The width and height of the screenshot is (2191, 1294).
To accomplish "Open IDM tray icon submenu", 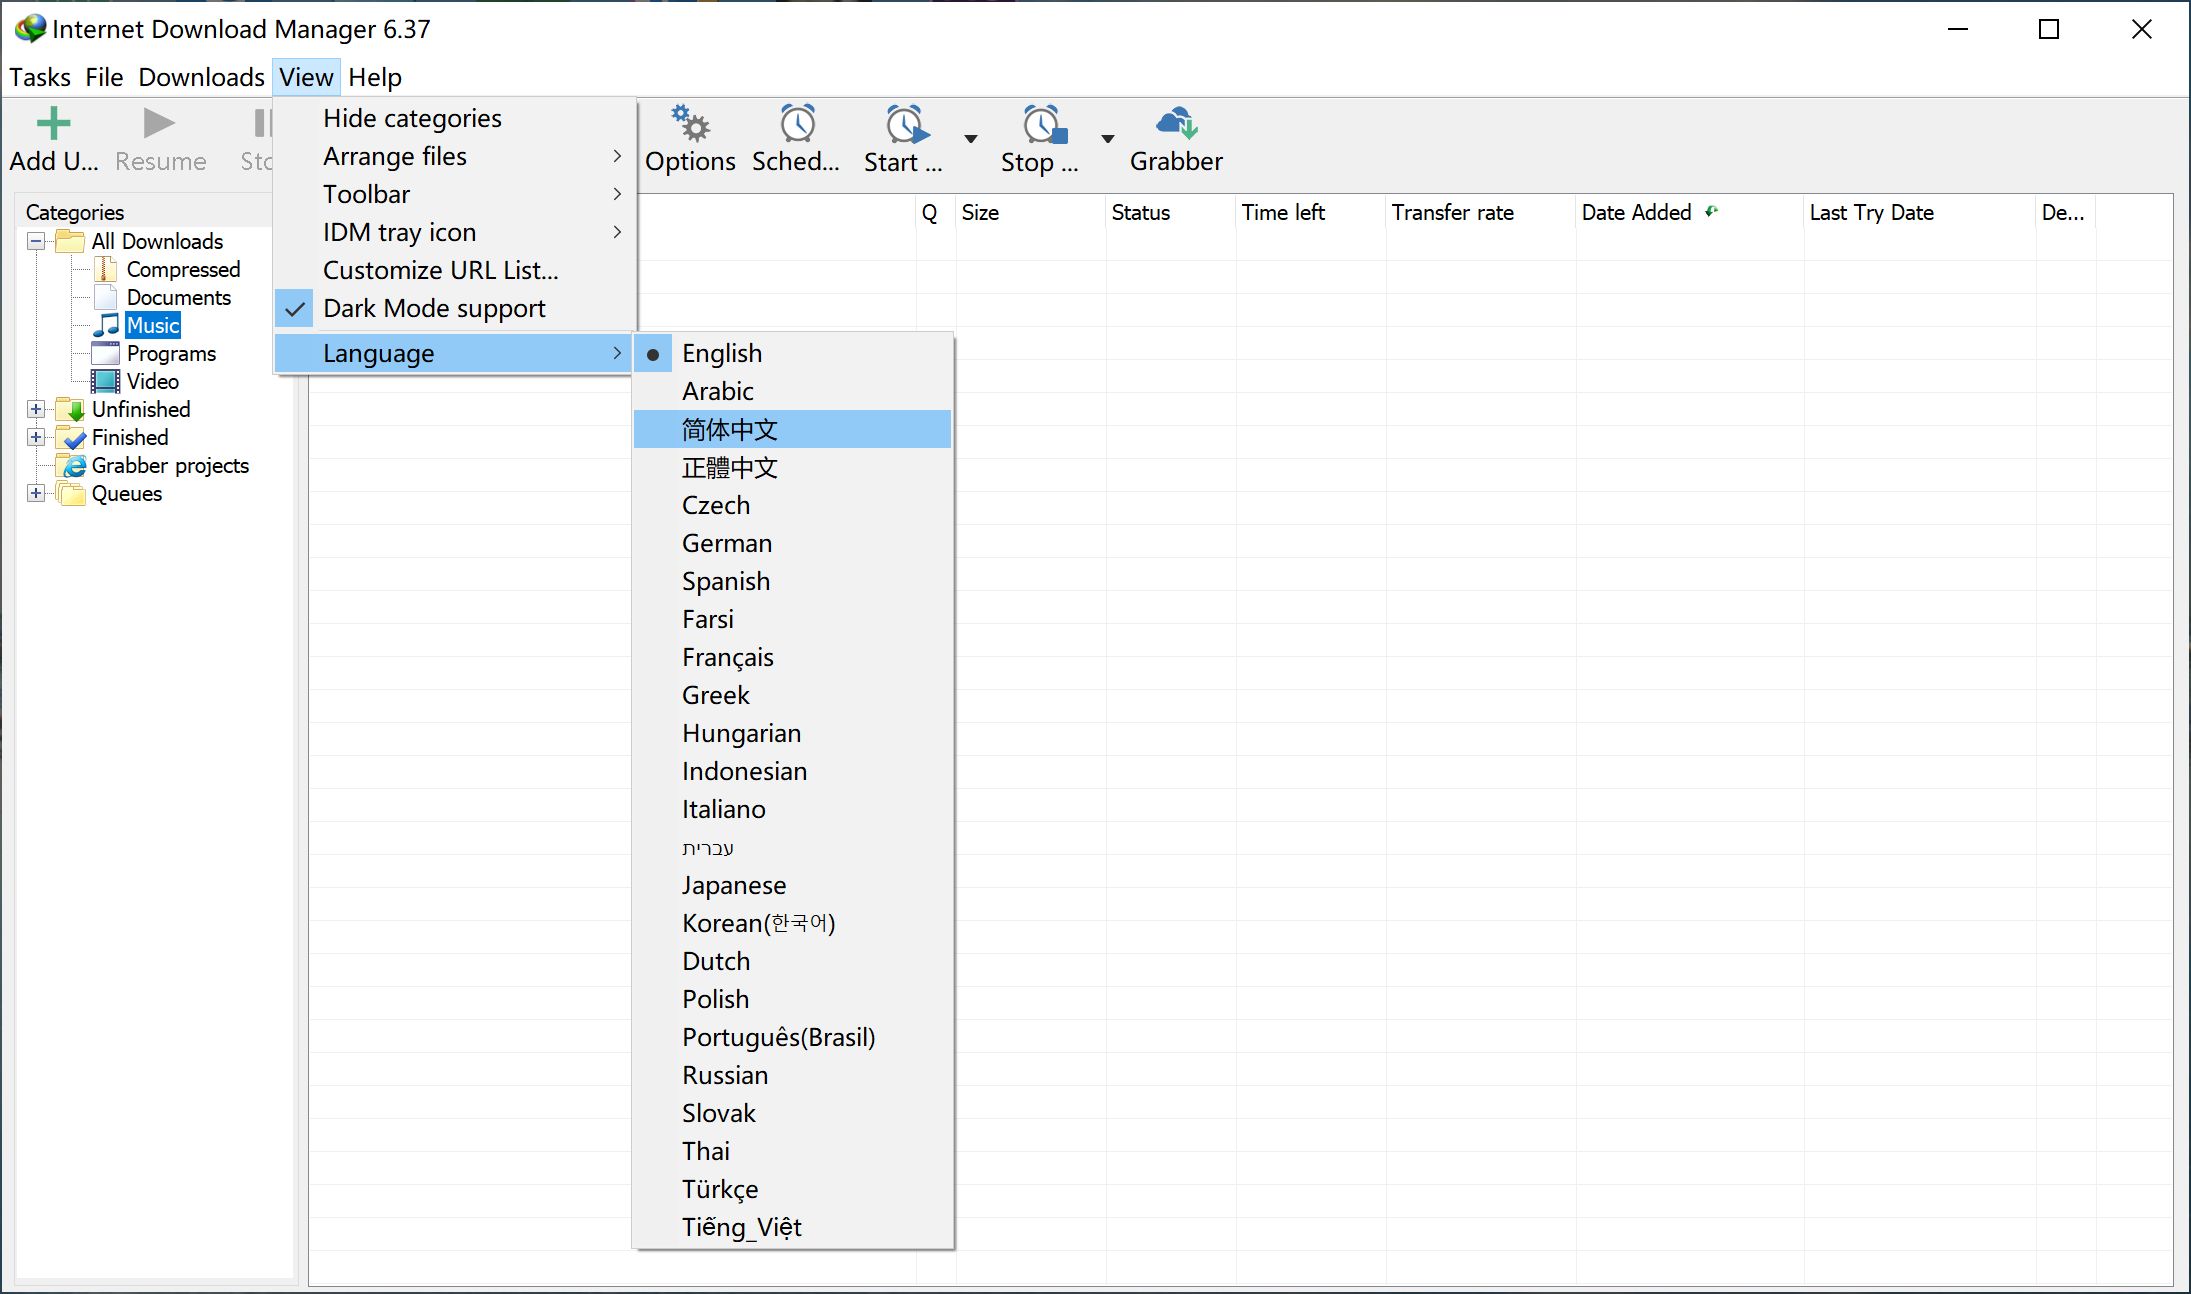I will [455, 232].
